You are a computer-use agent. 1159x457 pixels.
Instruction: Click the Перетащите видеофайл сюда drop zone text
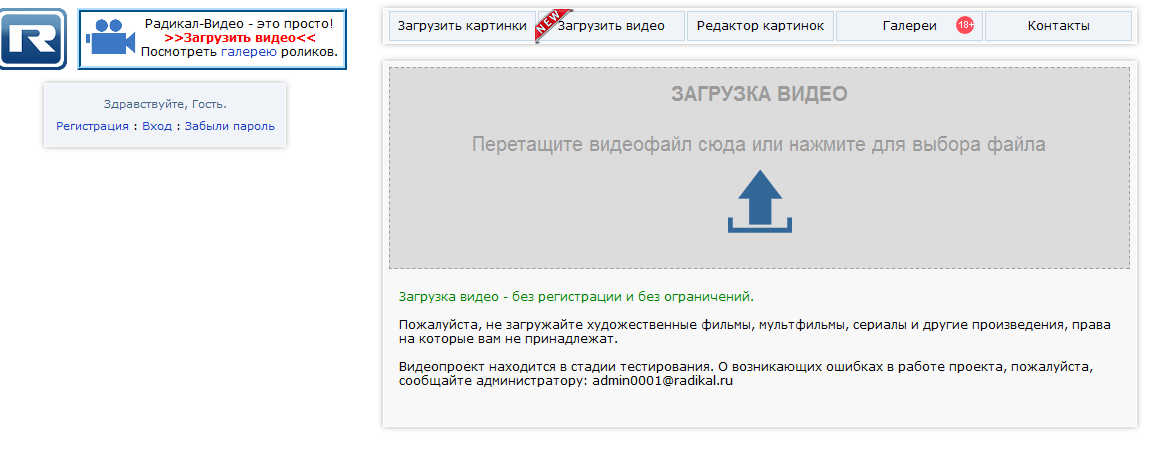758,145
